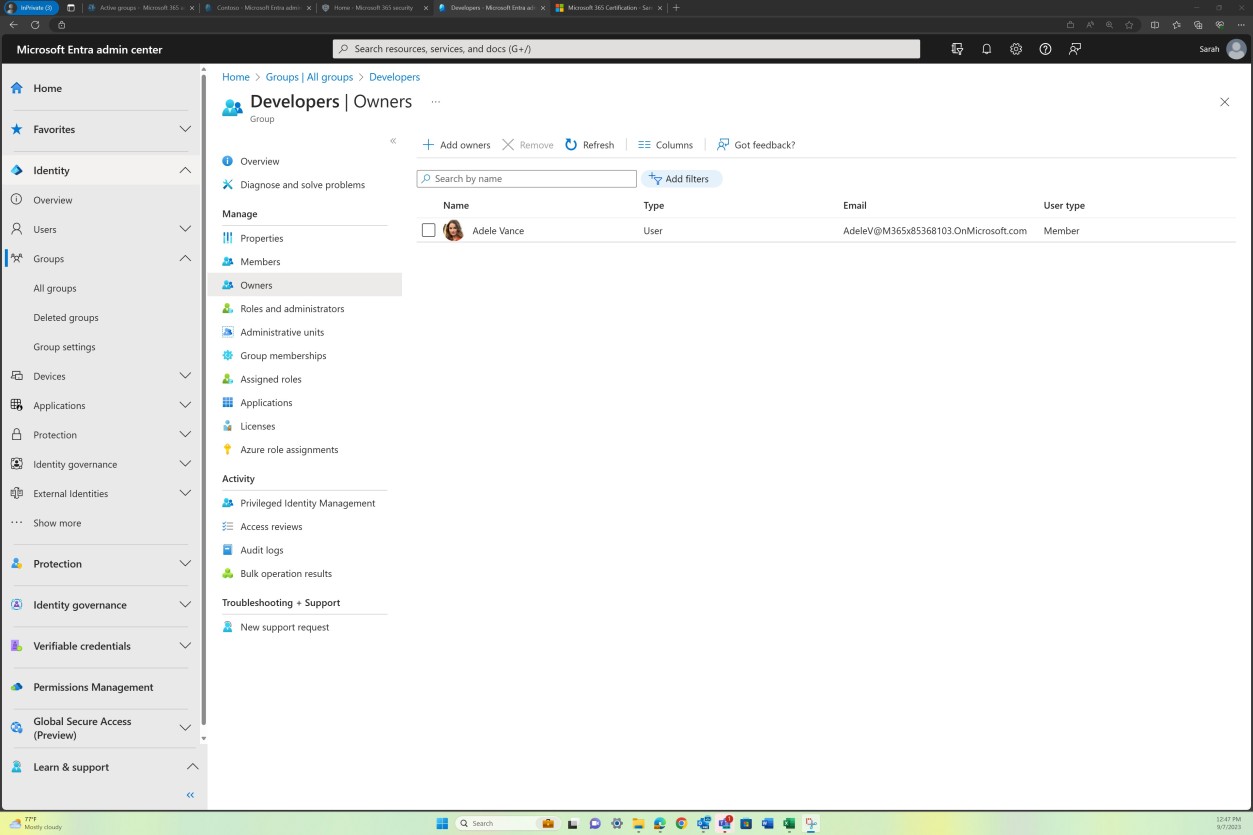Viewport: 1253px width, 835px height.
Task: Click the help question mark icon
Action: pos(1045,48)
